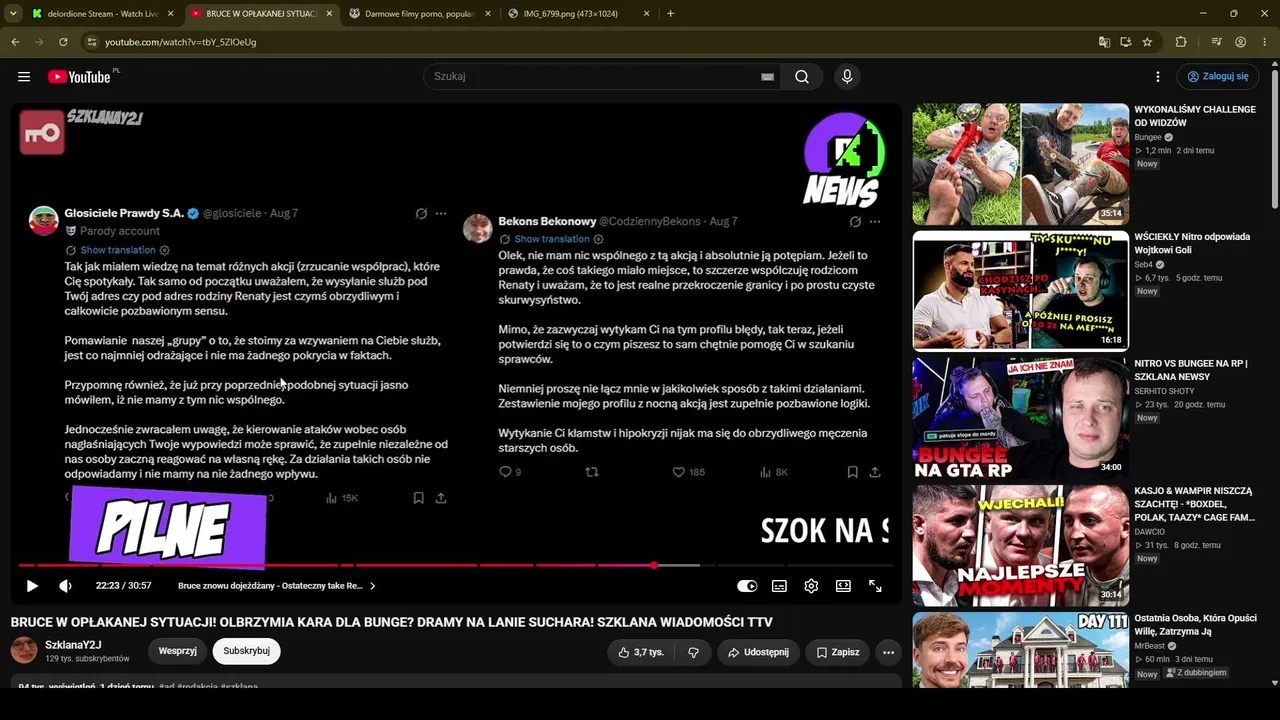Open the browser profile icon
The height and width of the screenshot is (720, 1280).
tap(1240, 42)
